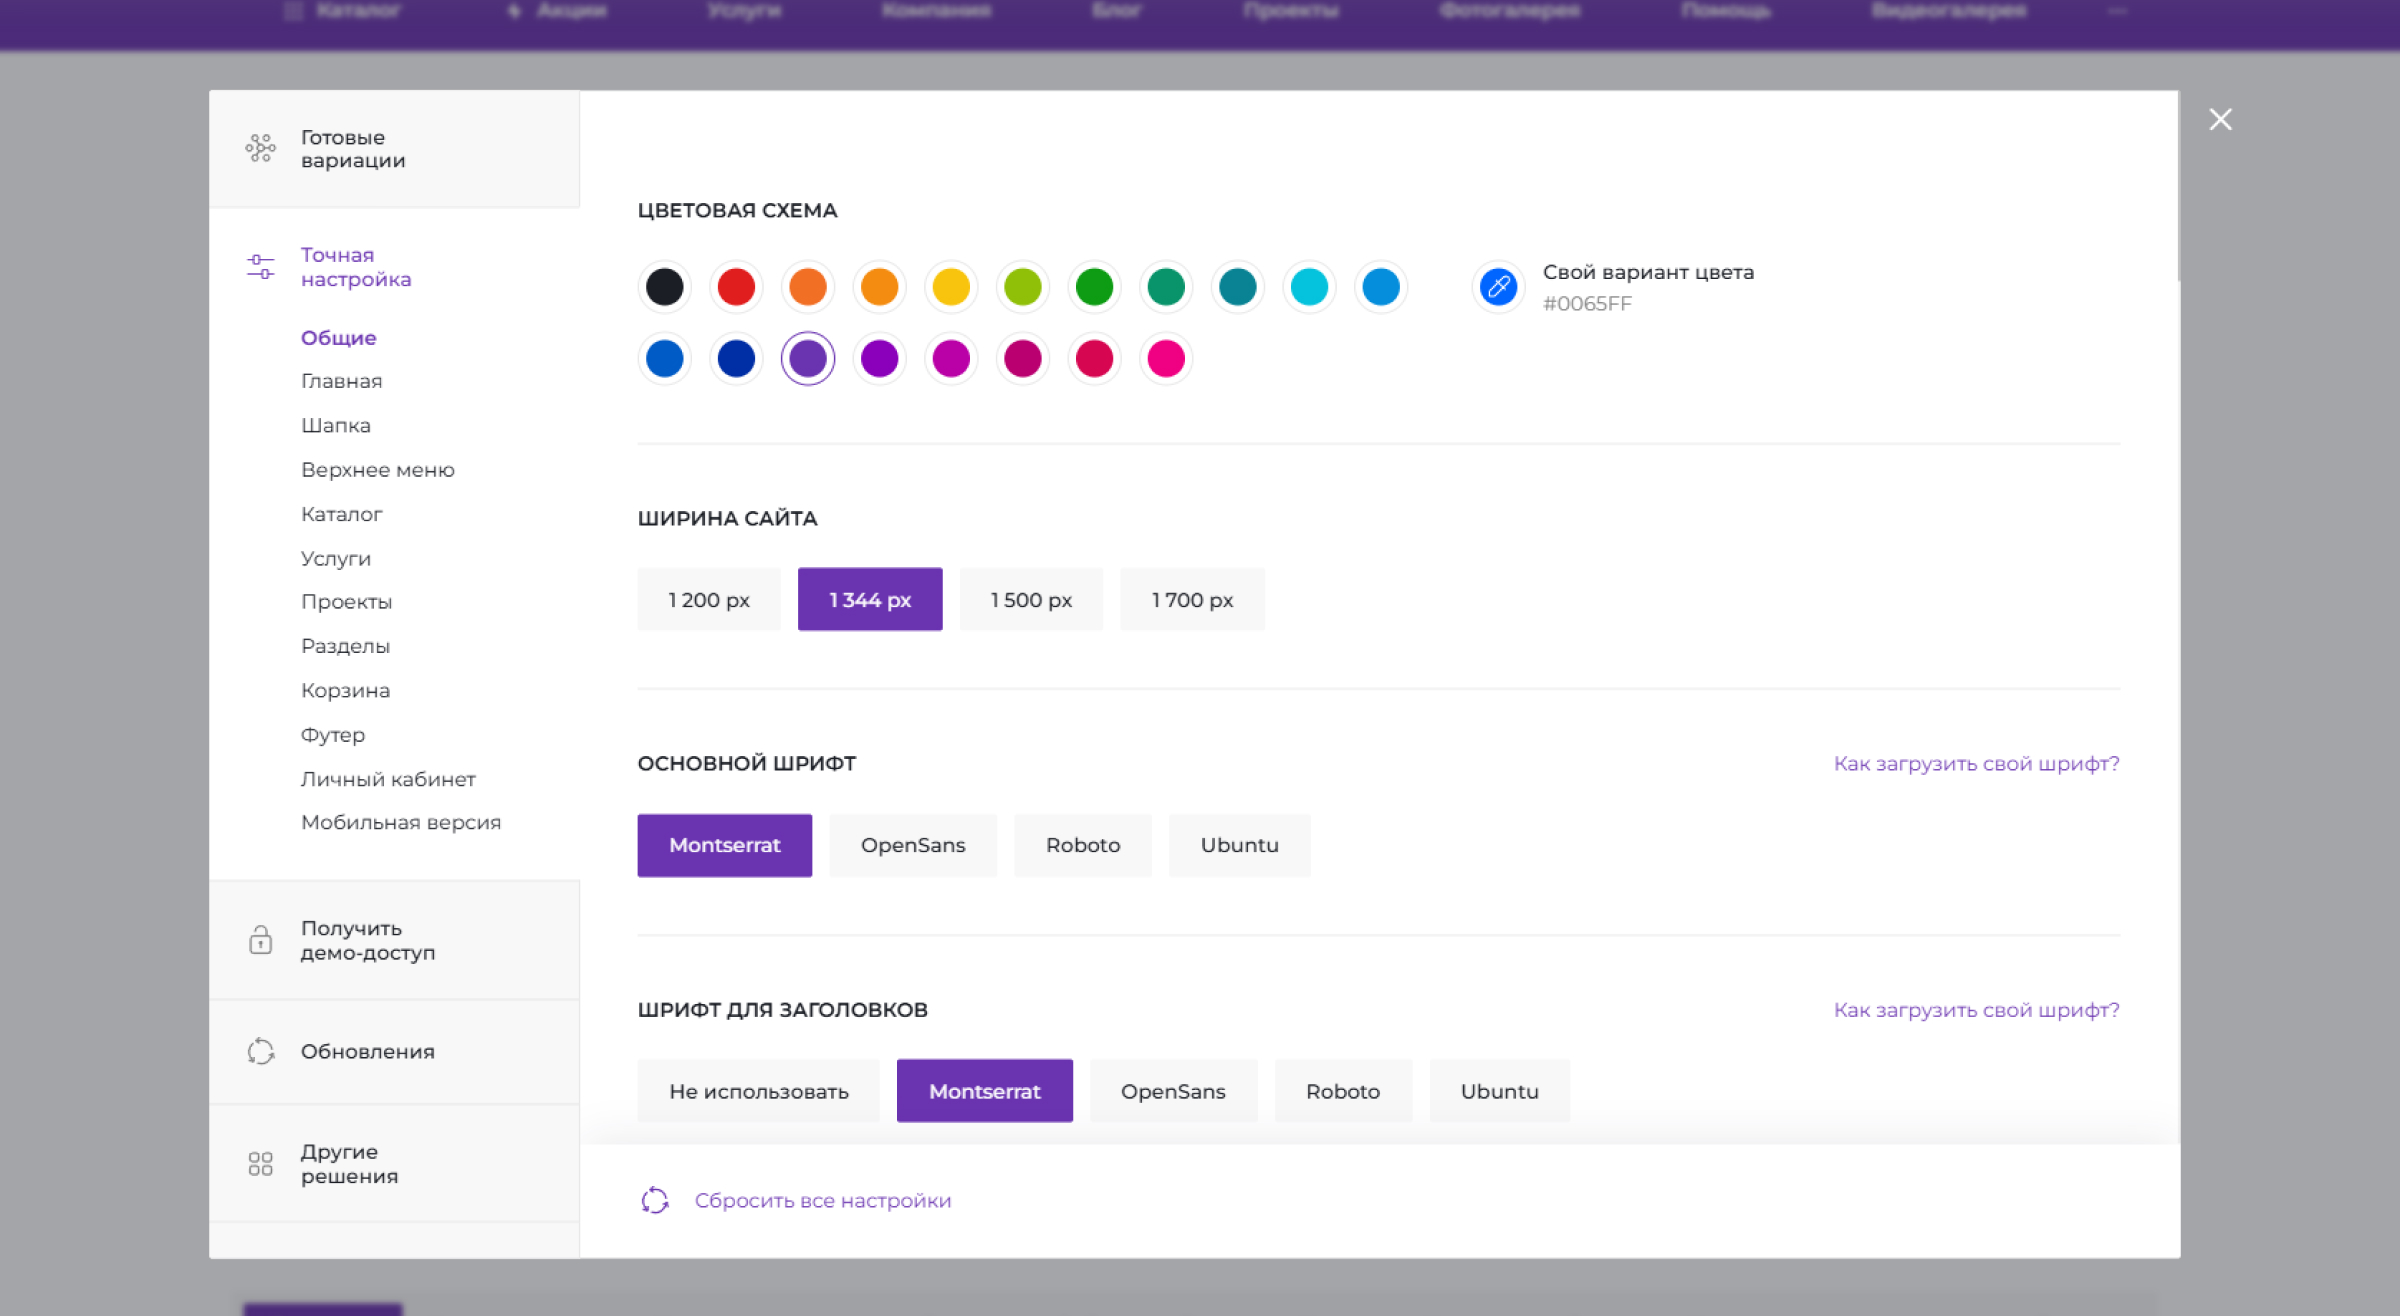Image resolution: width=2400 pixels, height=1316 pixels.
Task: Click the reset settings circular arrows icon
Action: point(655,1200)
